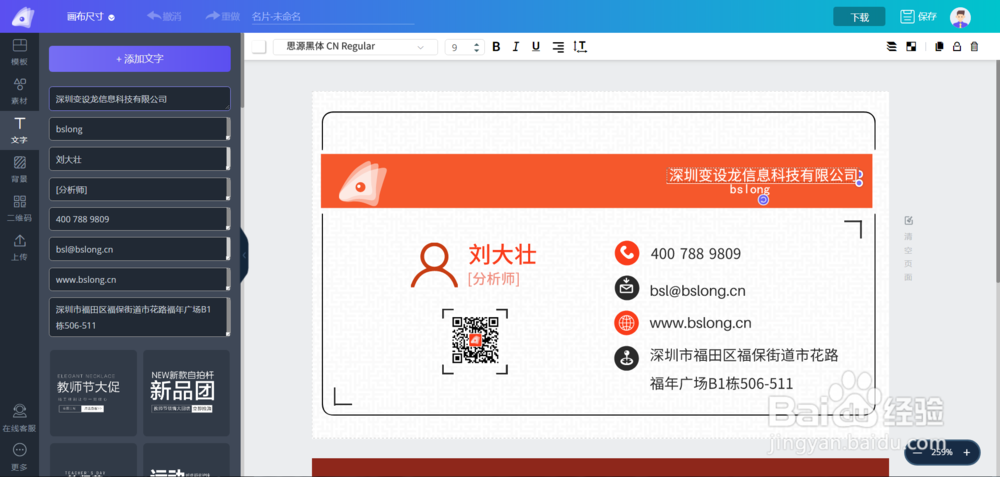The image size is (1000, 477).
Task: Select the email icon on the card
Action: (627, 288)
